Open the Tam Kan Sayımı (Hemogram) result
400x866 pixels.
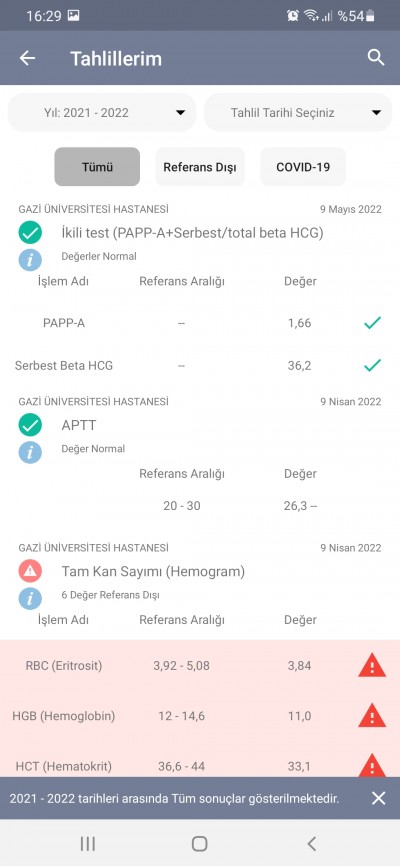(x=153, y=572)
